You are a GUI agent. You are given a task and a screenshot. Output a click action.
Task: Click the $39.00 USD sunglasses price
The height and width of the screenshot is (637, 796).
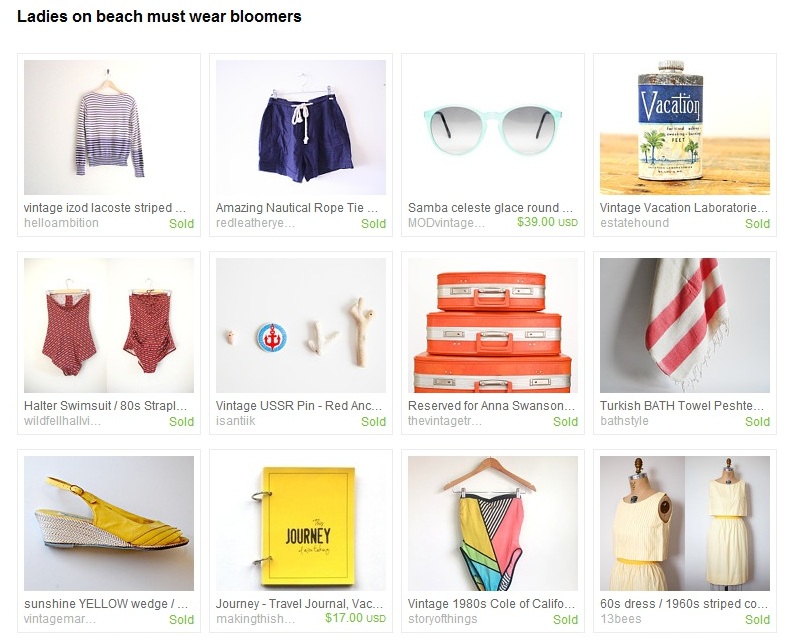[x=547, y=222]
